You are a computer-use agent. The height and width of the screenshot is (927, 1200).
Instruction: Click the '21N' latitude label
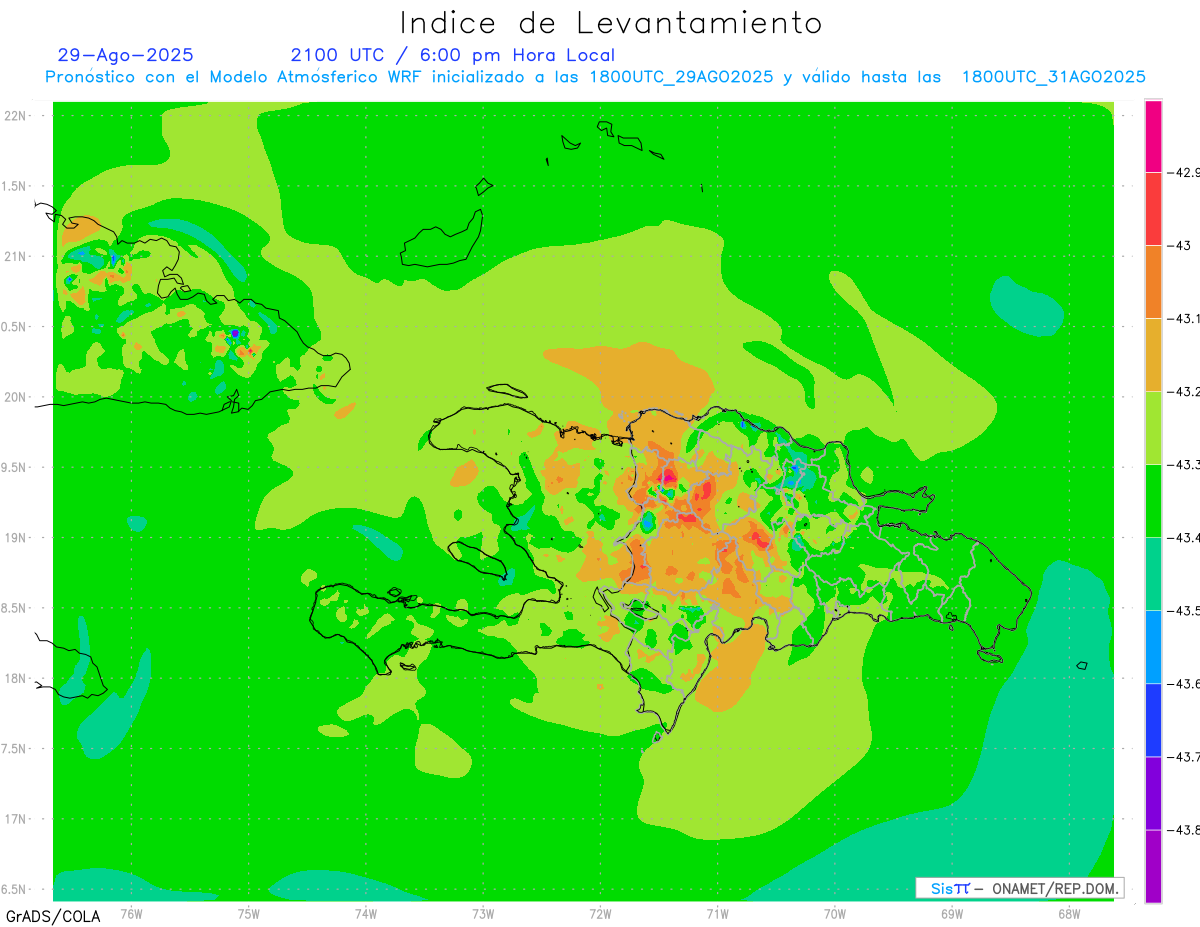pos(15,256)
